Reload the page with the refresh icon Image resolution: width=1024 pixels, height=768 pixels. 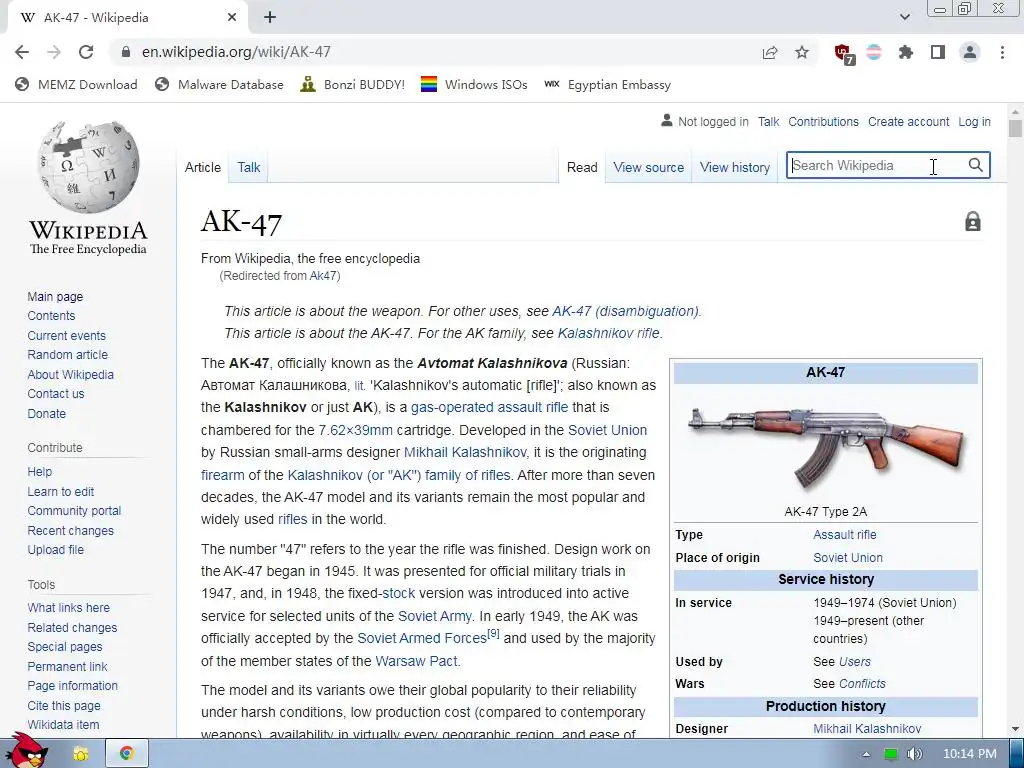86,52
